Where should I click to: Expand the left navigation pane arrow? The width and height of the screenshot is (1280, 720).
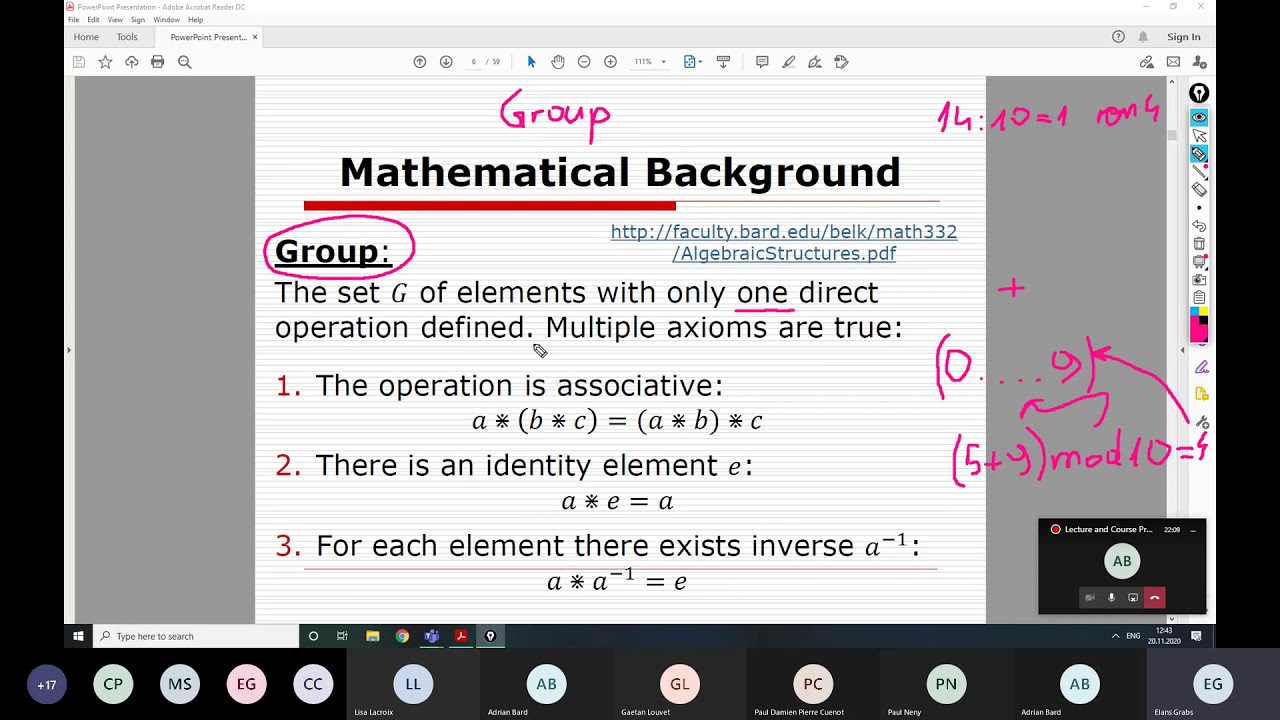(x=68, y=350)
